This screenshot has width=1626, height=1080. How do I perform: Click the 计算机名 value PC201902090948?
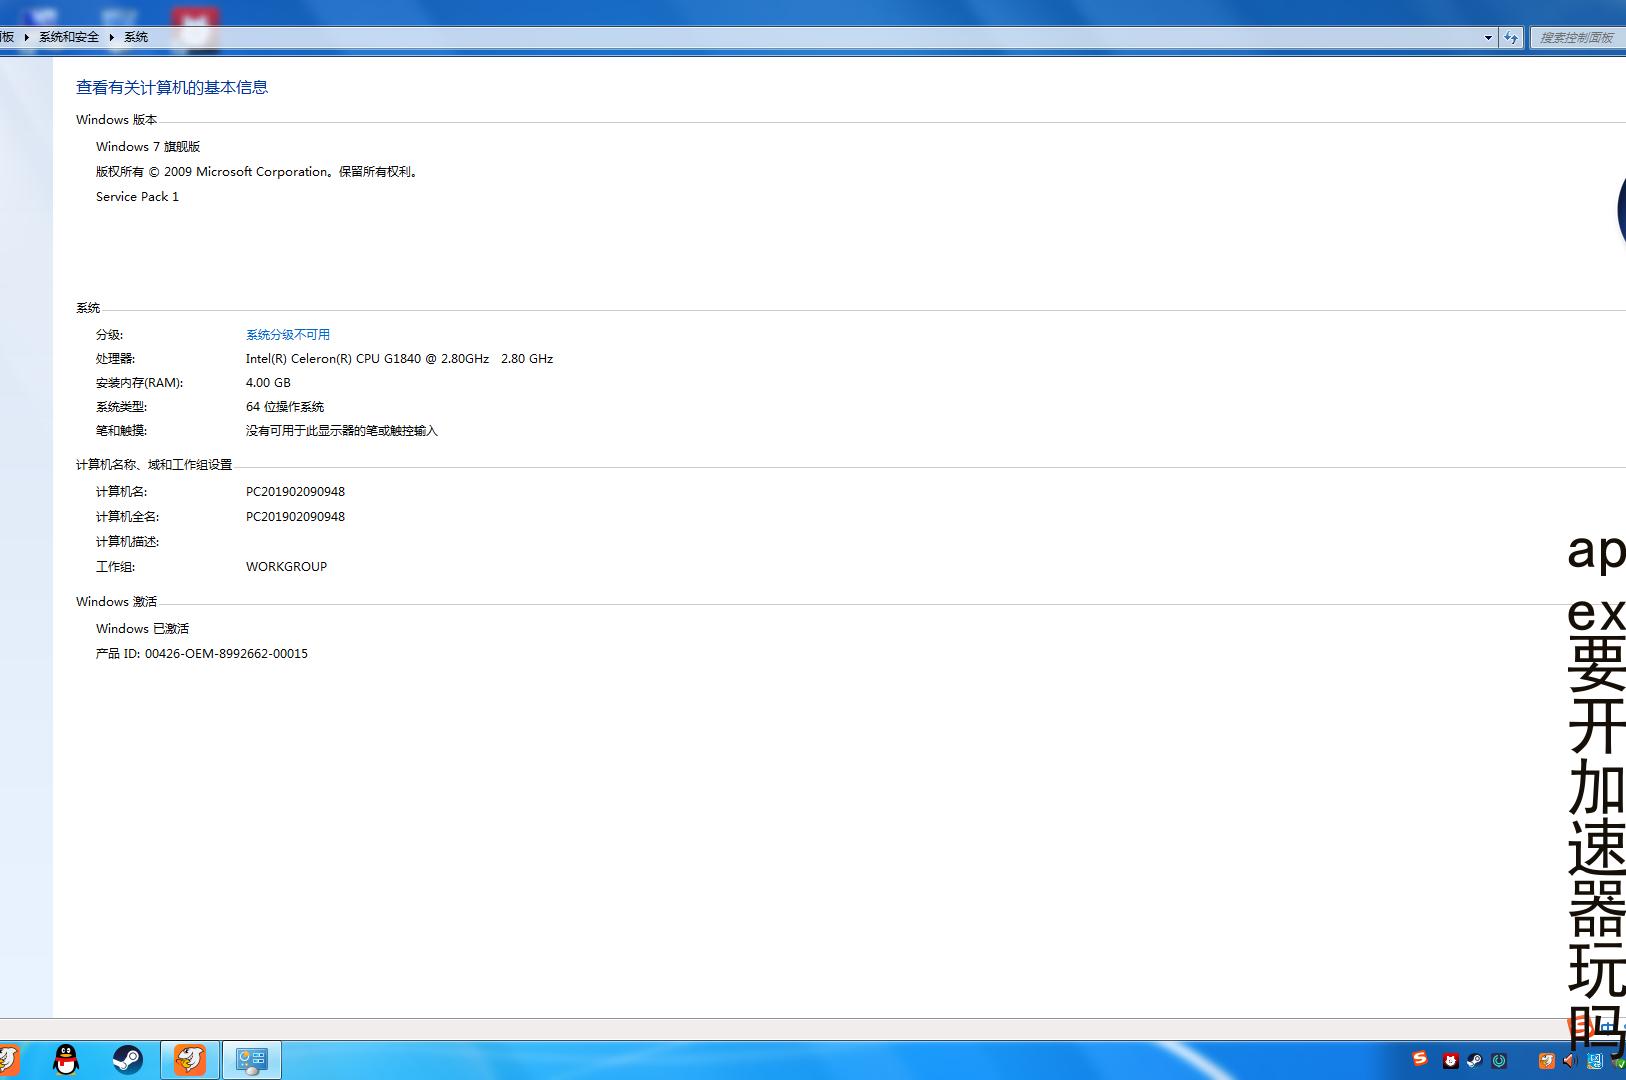295,491
